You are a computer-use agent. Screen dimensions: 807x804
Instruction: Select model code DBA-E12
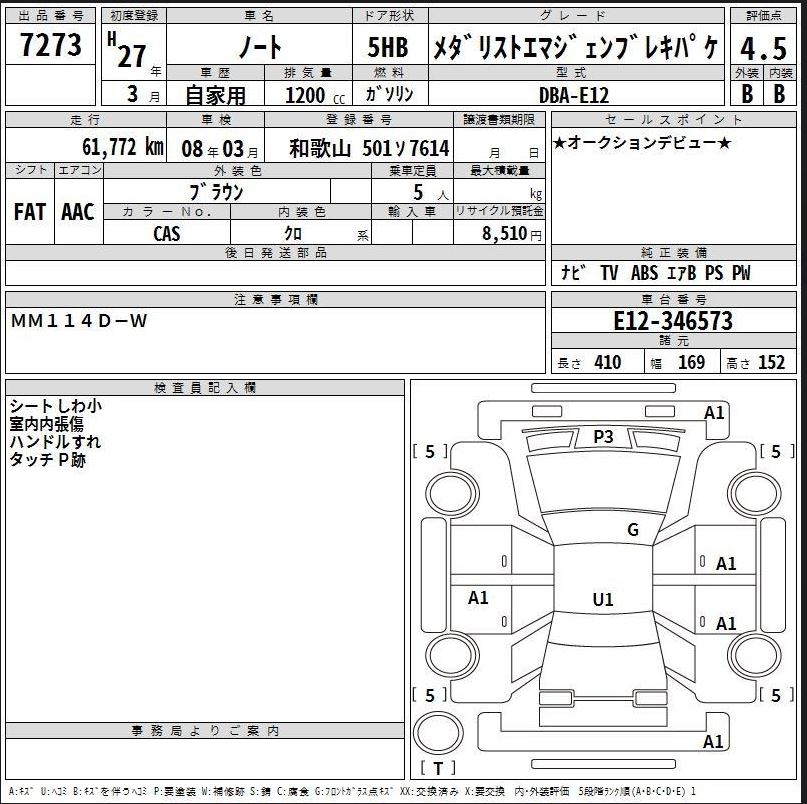coord(574,95)
